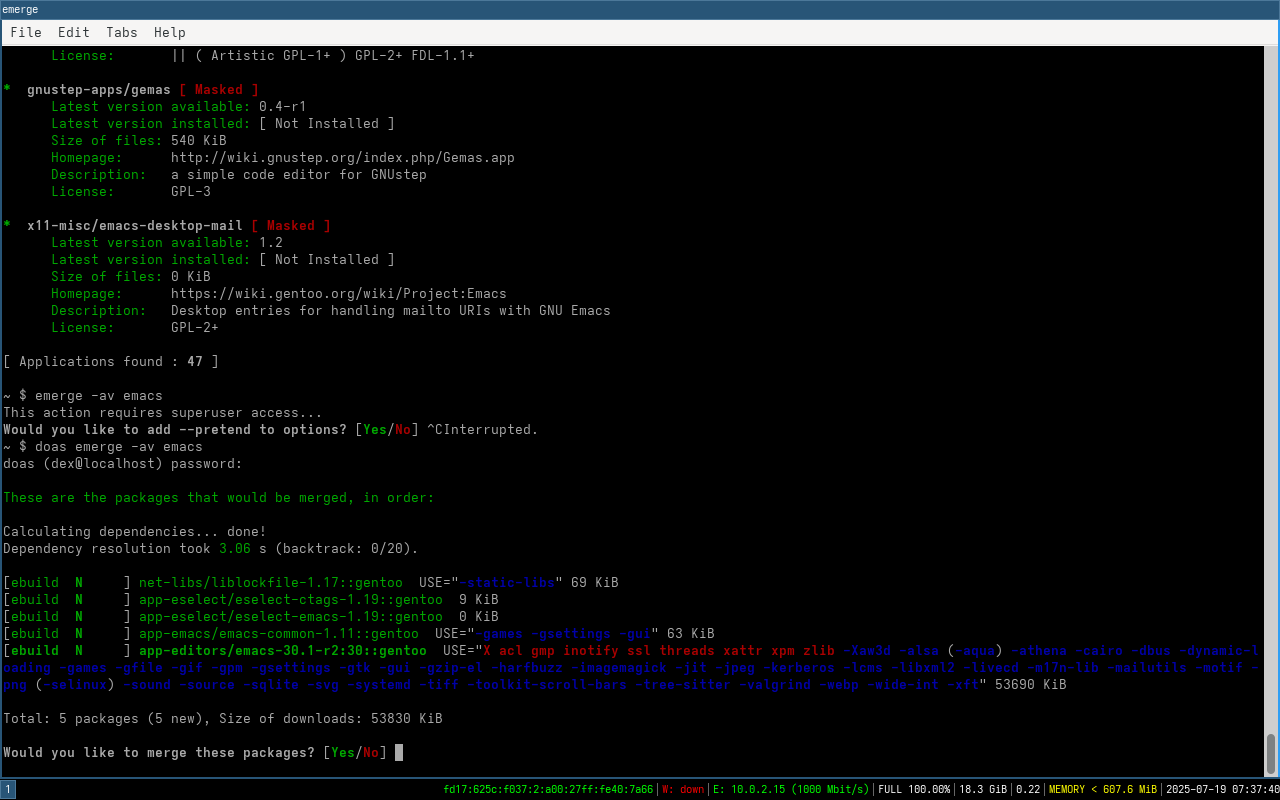Click the app-eselect/eselect-ctags-1.19 ebuild entry

[x=251, y=599]
